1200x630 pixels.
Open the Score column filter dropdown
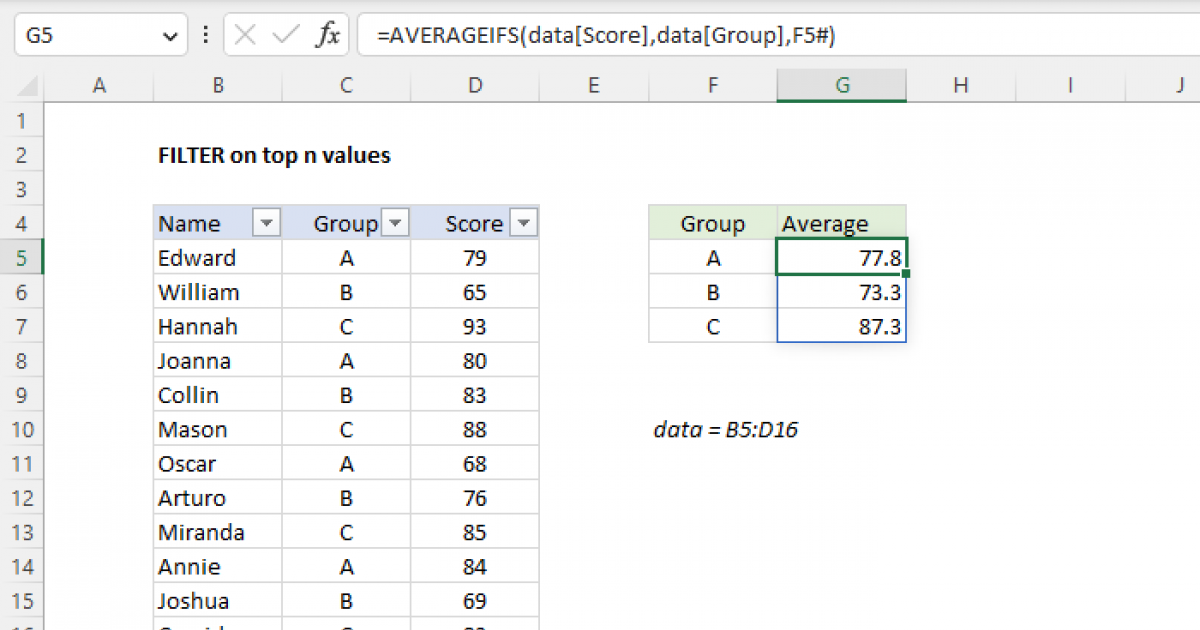click(523, 222)
